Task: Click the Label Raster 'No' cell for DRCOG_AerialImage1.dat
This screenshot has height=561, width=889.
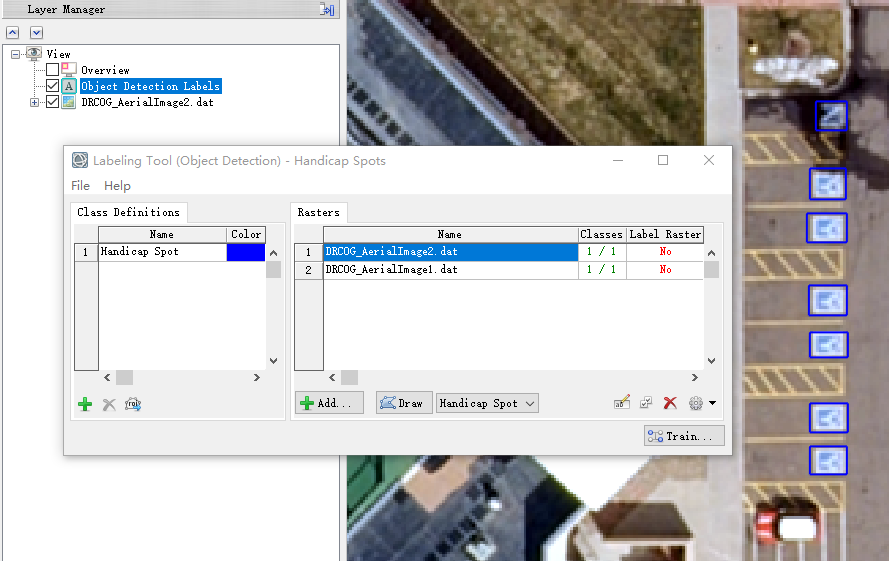Action: pyautogui.click(x=665, y=269)
